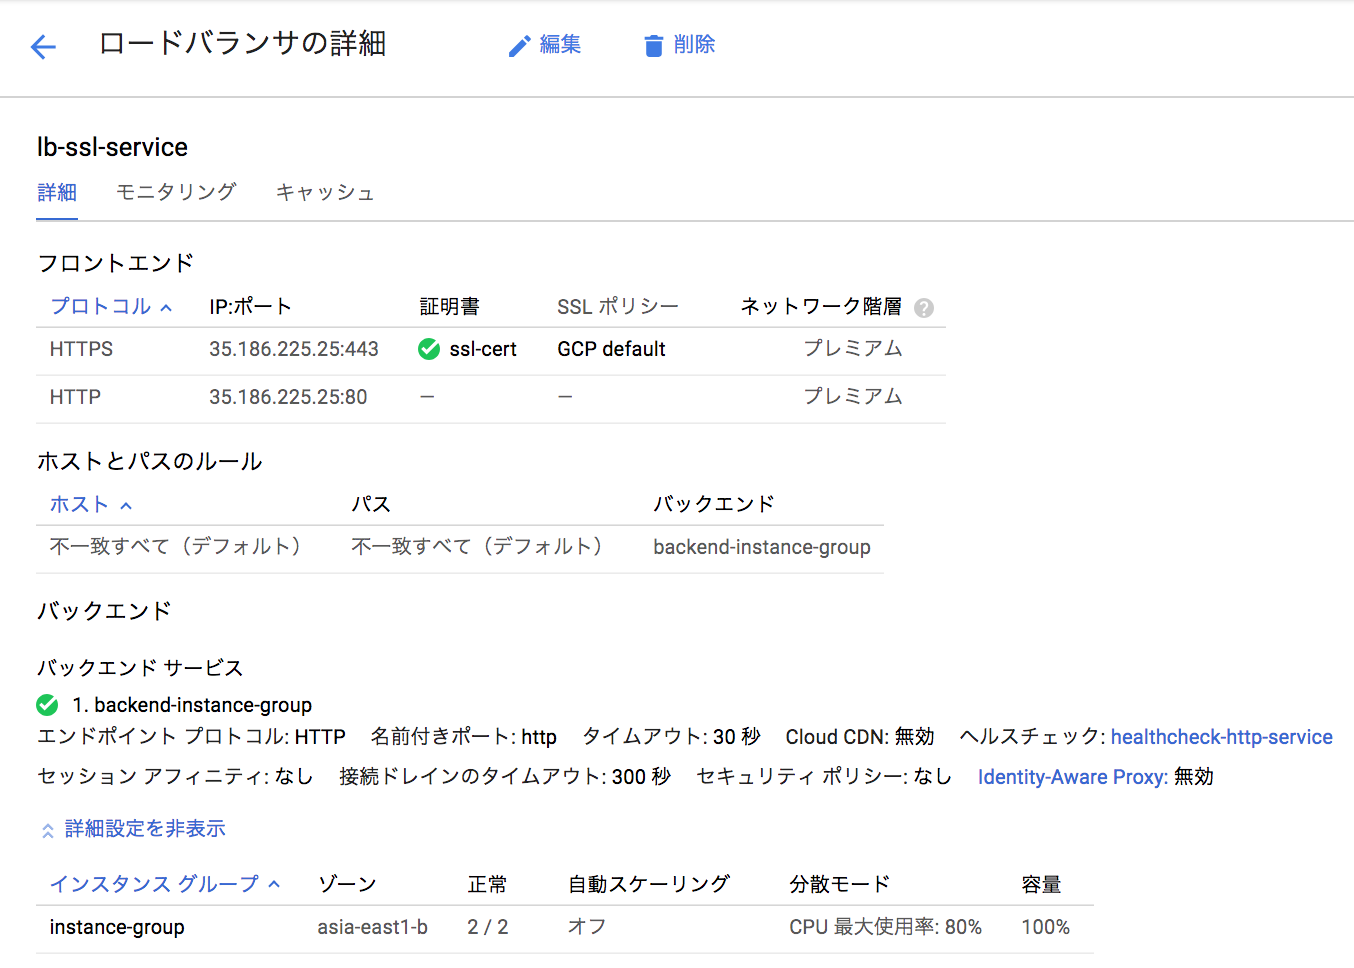The image size is (1354, 968).
Task: Click the パス column header
Action: pyautogui.click(x=371, y=504)
